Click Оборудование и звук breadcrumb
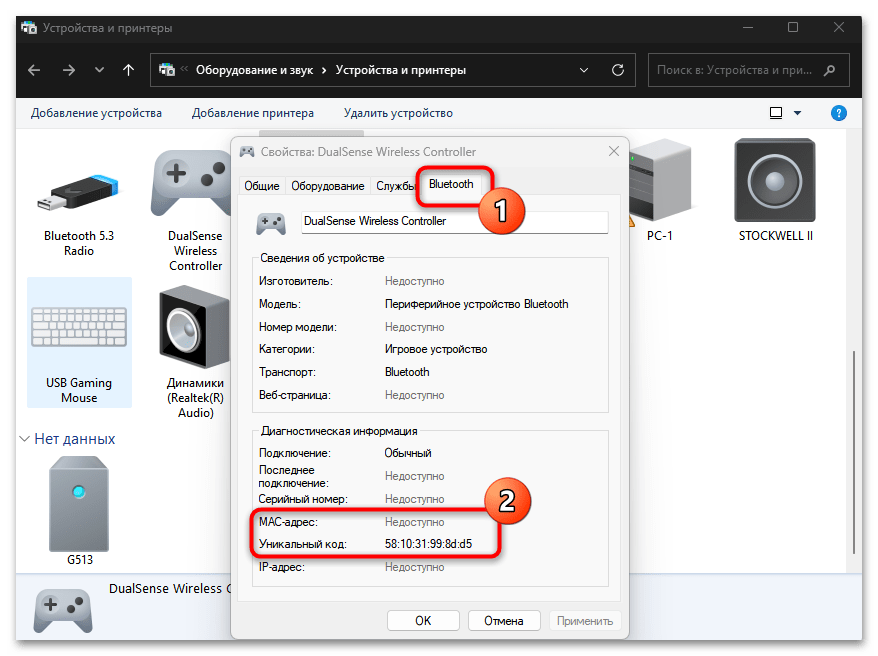 click(x=254, y=70)
